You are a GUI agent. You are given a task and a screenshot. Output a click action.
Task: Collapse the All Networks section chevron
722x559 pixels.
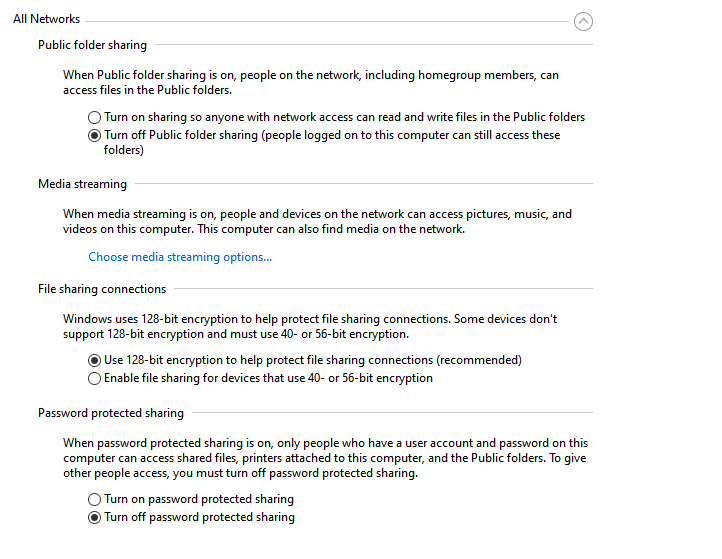tap(583, 21)
